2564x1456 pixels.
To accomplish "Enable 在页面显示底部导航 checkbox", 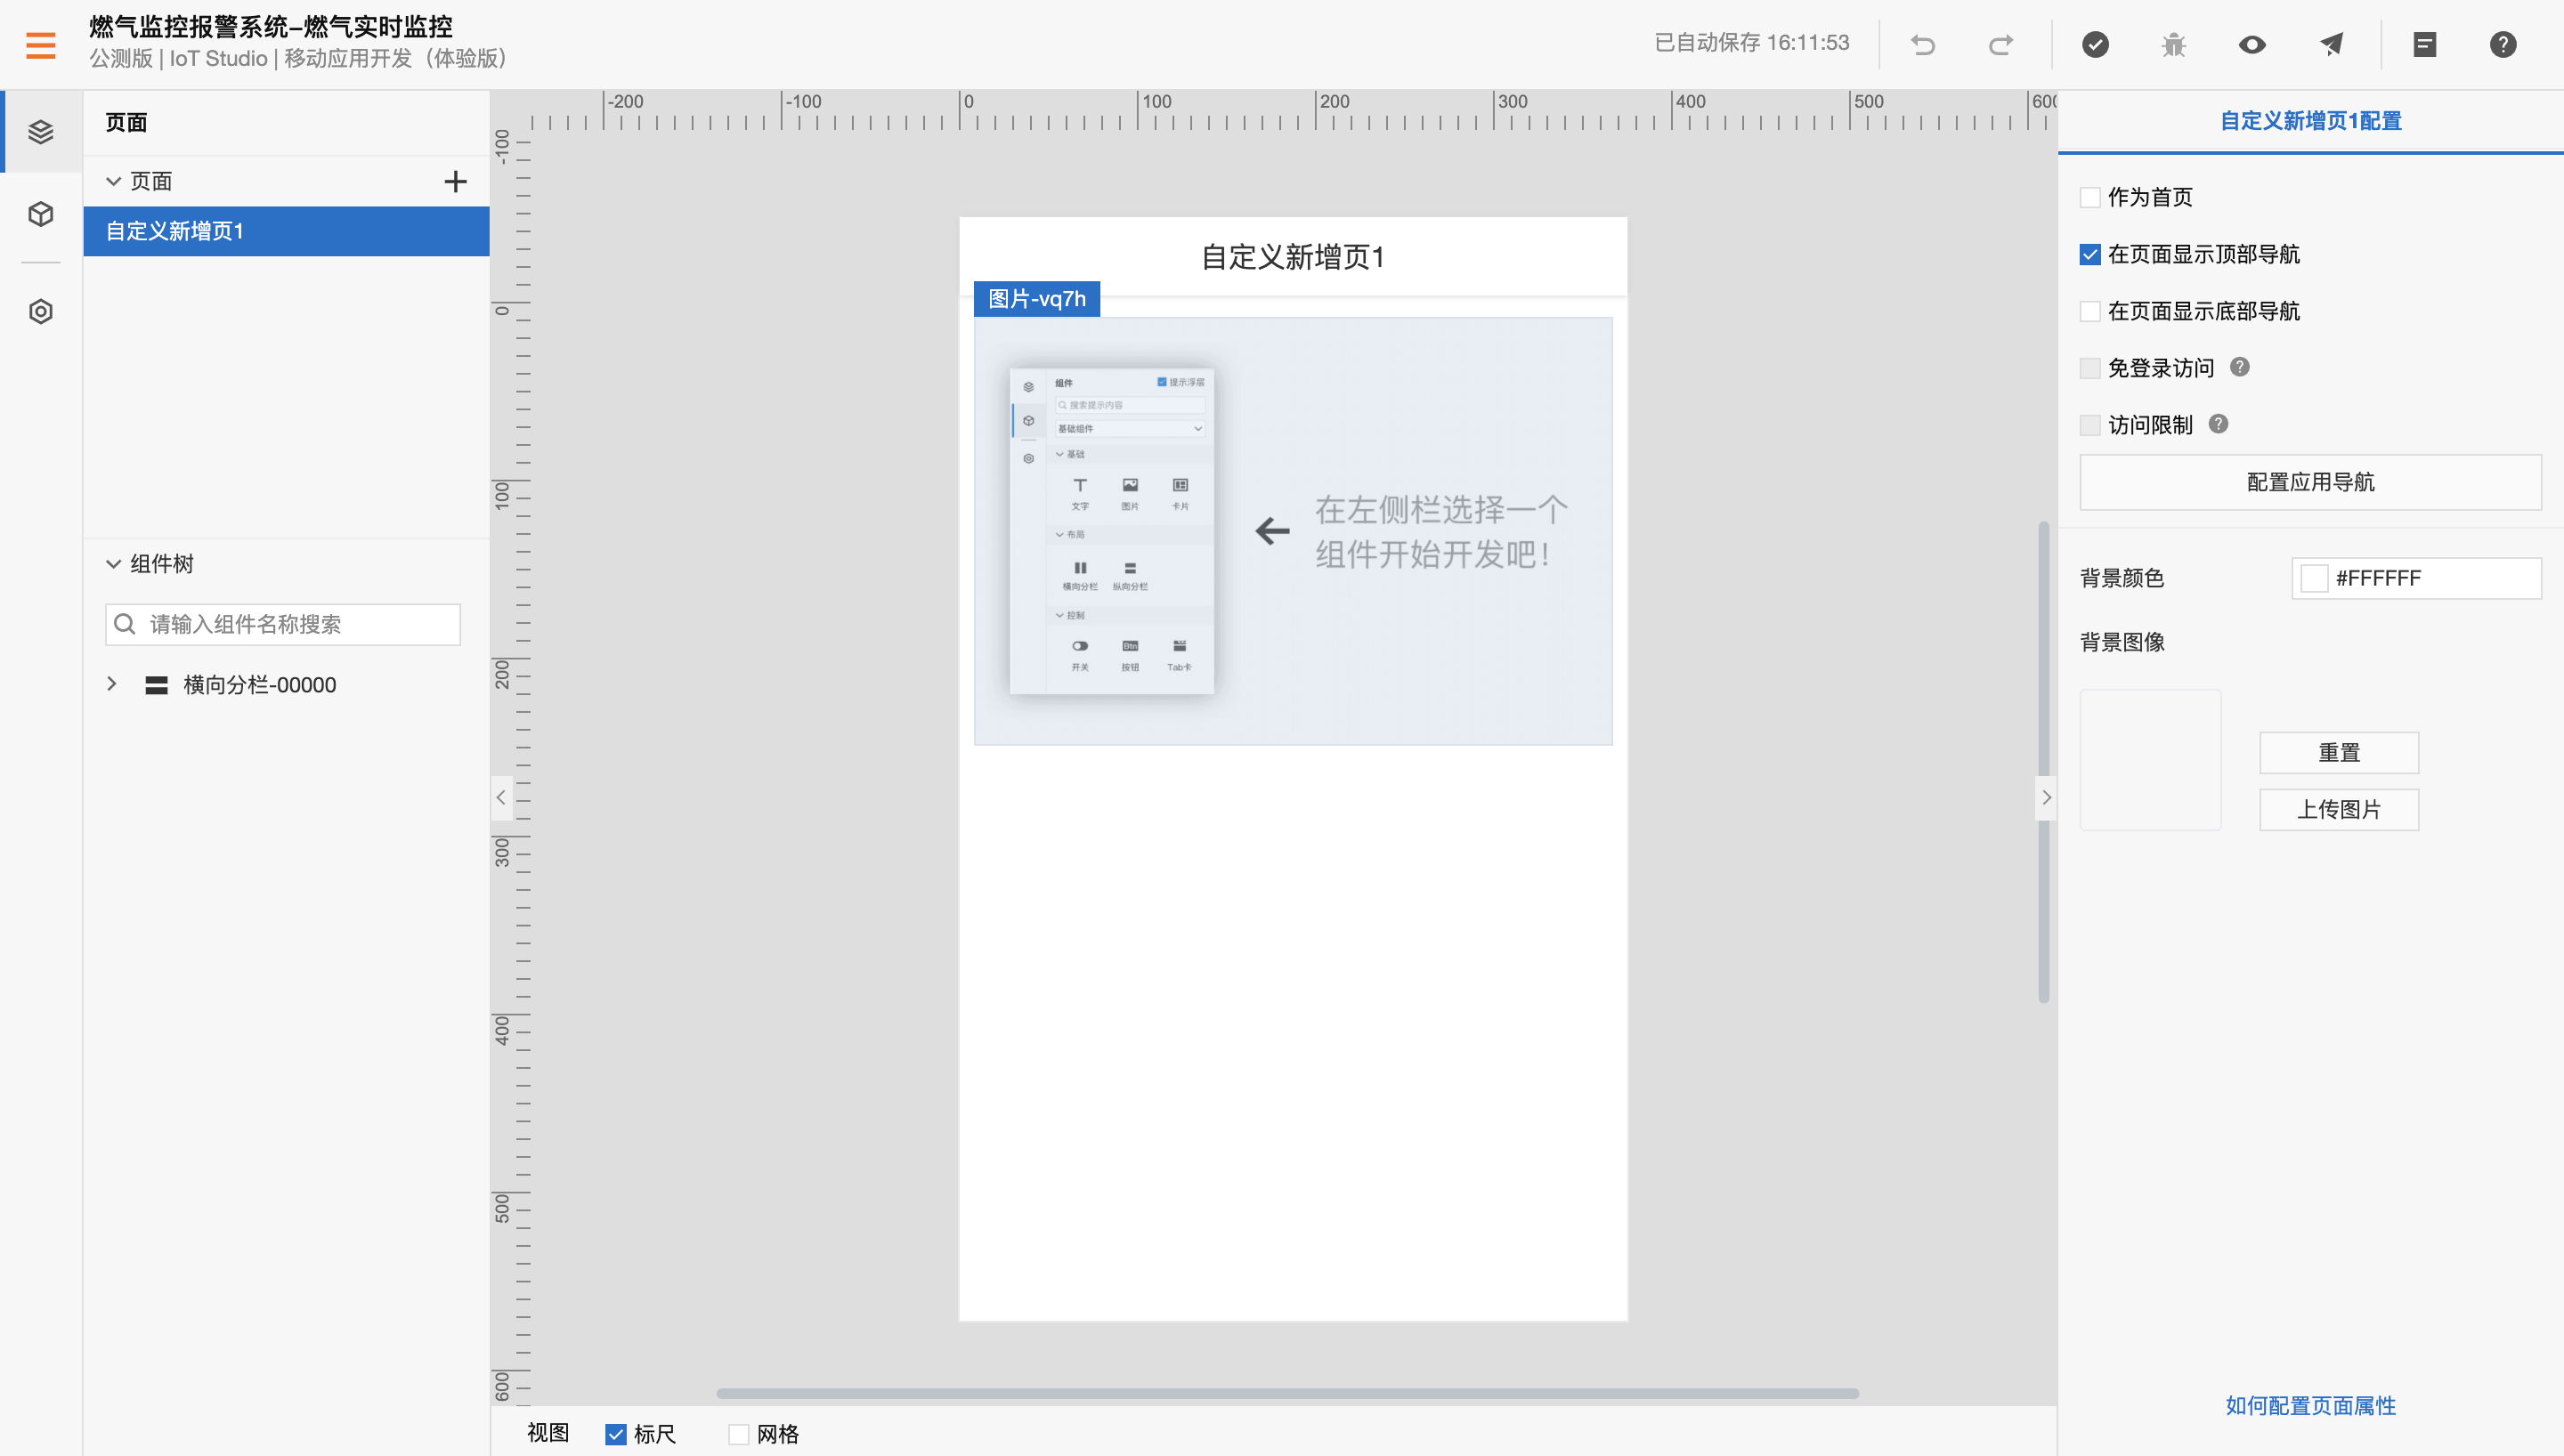I will pos(2090,311).
